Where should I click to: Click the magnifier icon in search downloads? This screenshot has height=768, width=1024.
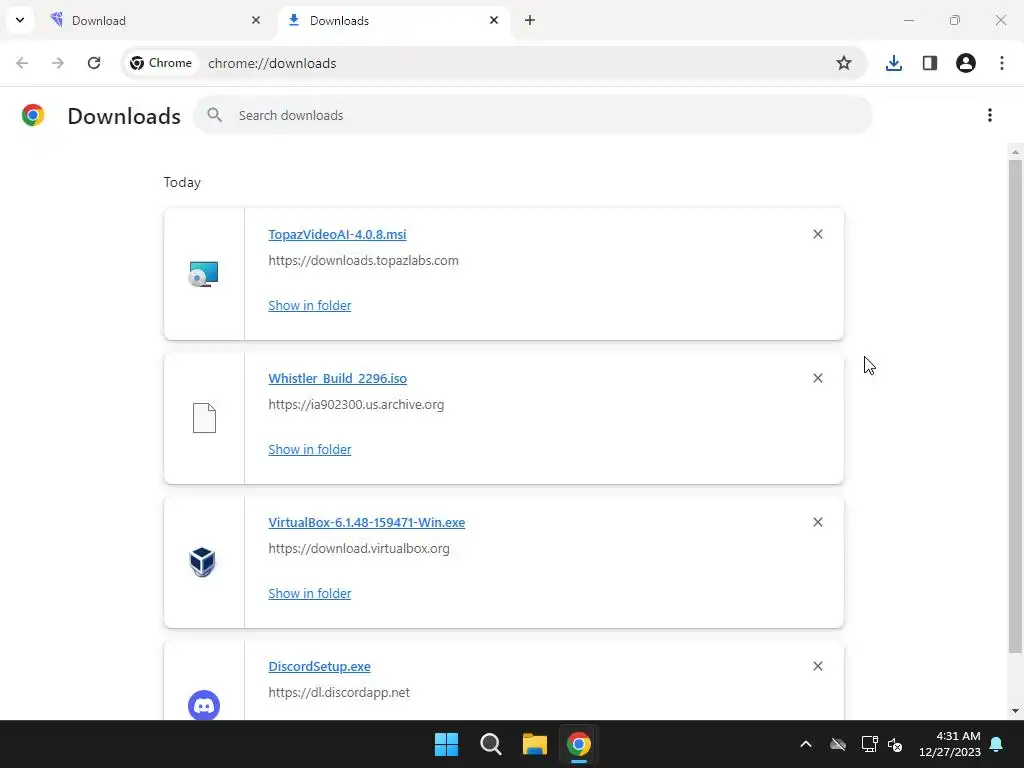214,115
